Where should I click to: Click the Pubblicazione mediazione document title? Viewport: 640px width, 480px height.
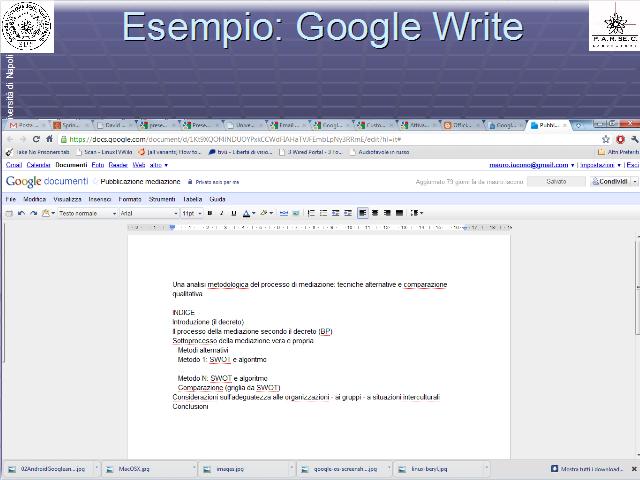[x=140, y=182]
